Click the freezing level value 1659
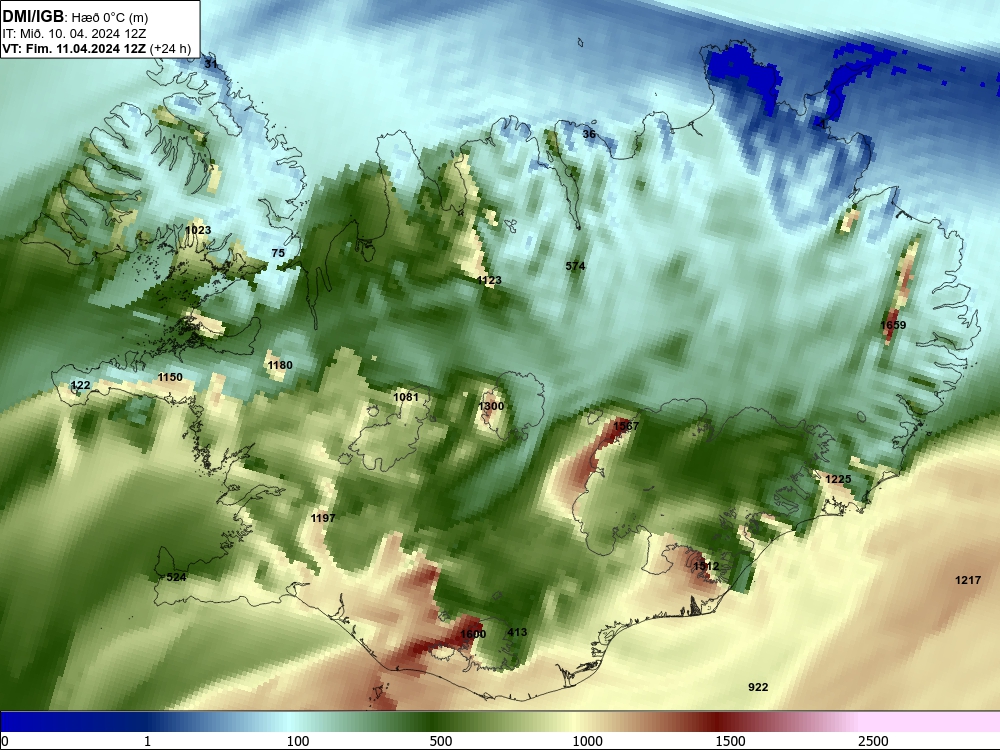Viewport: 1000px width, 750px height. point(893,325)
